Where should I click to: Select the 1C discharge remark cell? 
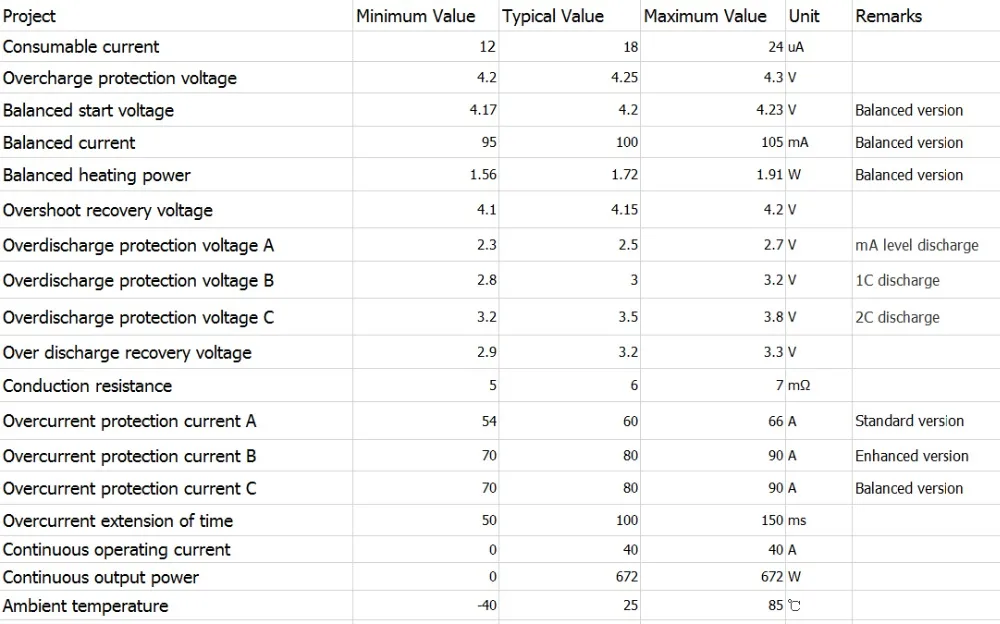click(x=897, y=280)
